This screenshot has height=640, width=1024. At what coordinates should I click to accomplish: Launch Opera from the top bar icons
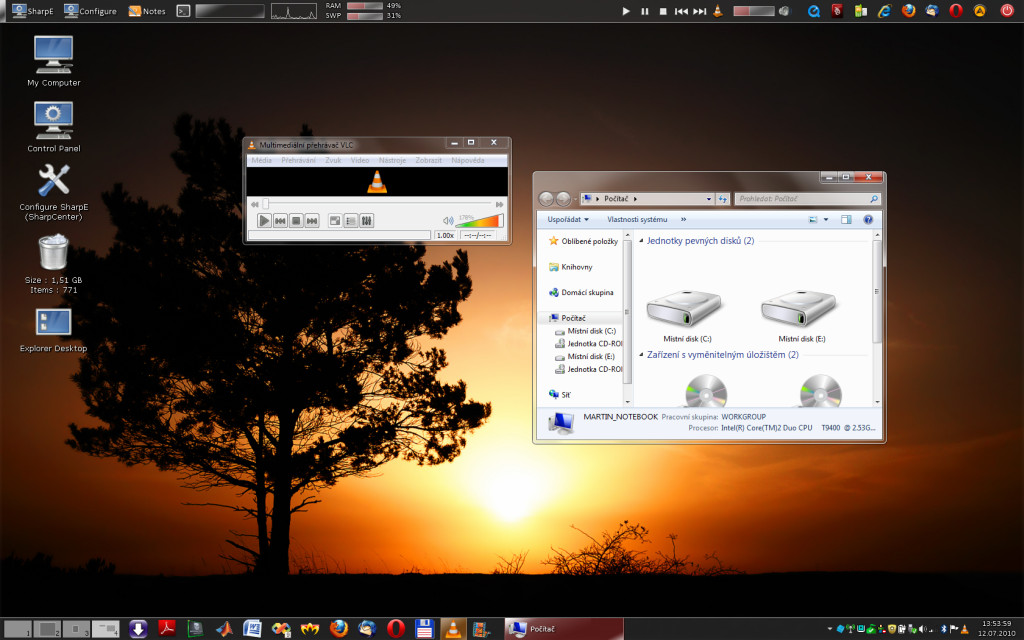coord(956,10)
